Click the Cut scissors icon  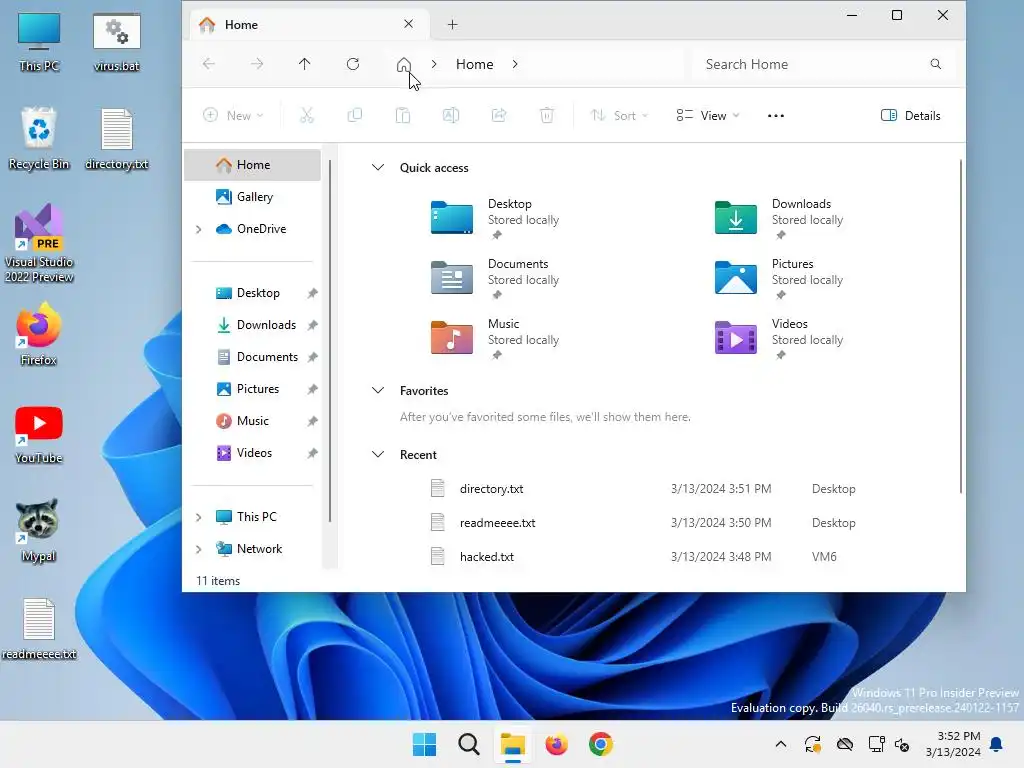tap(306, 116)
